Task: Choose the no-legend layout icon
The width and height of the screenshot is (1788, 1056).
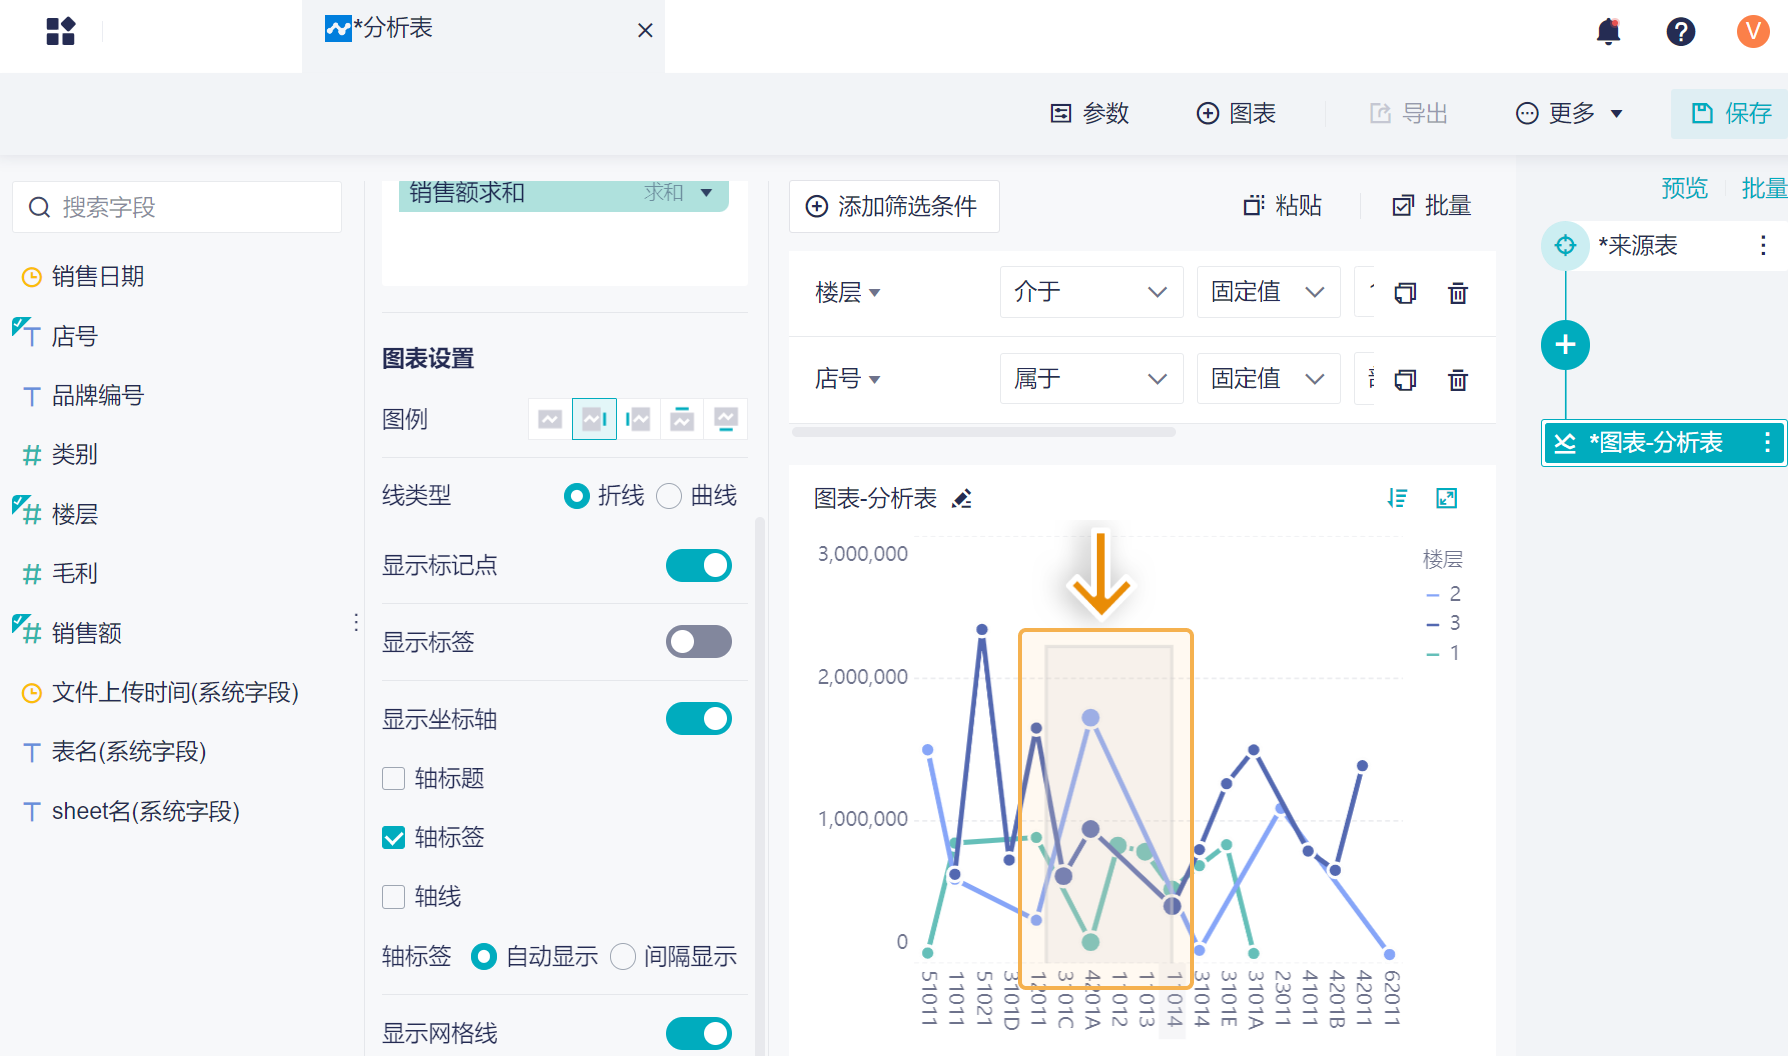Action: [x=550, y=419]
